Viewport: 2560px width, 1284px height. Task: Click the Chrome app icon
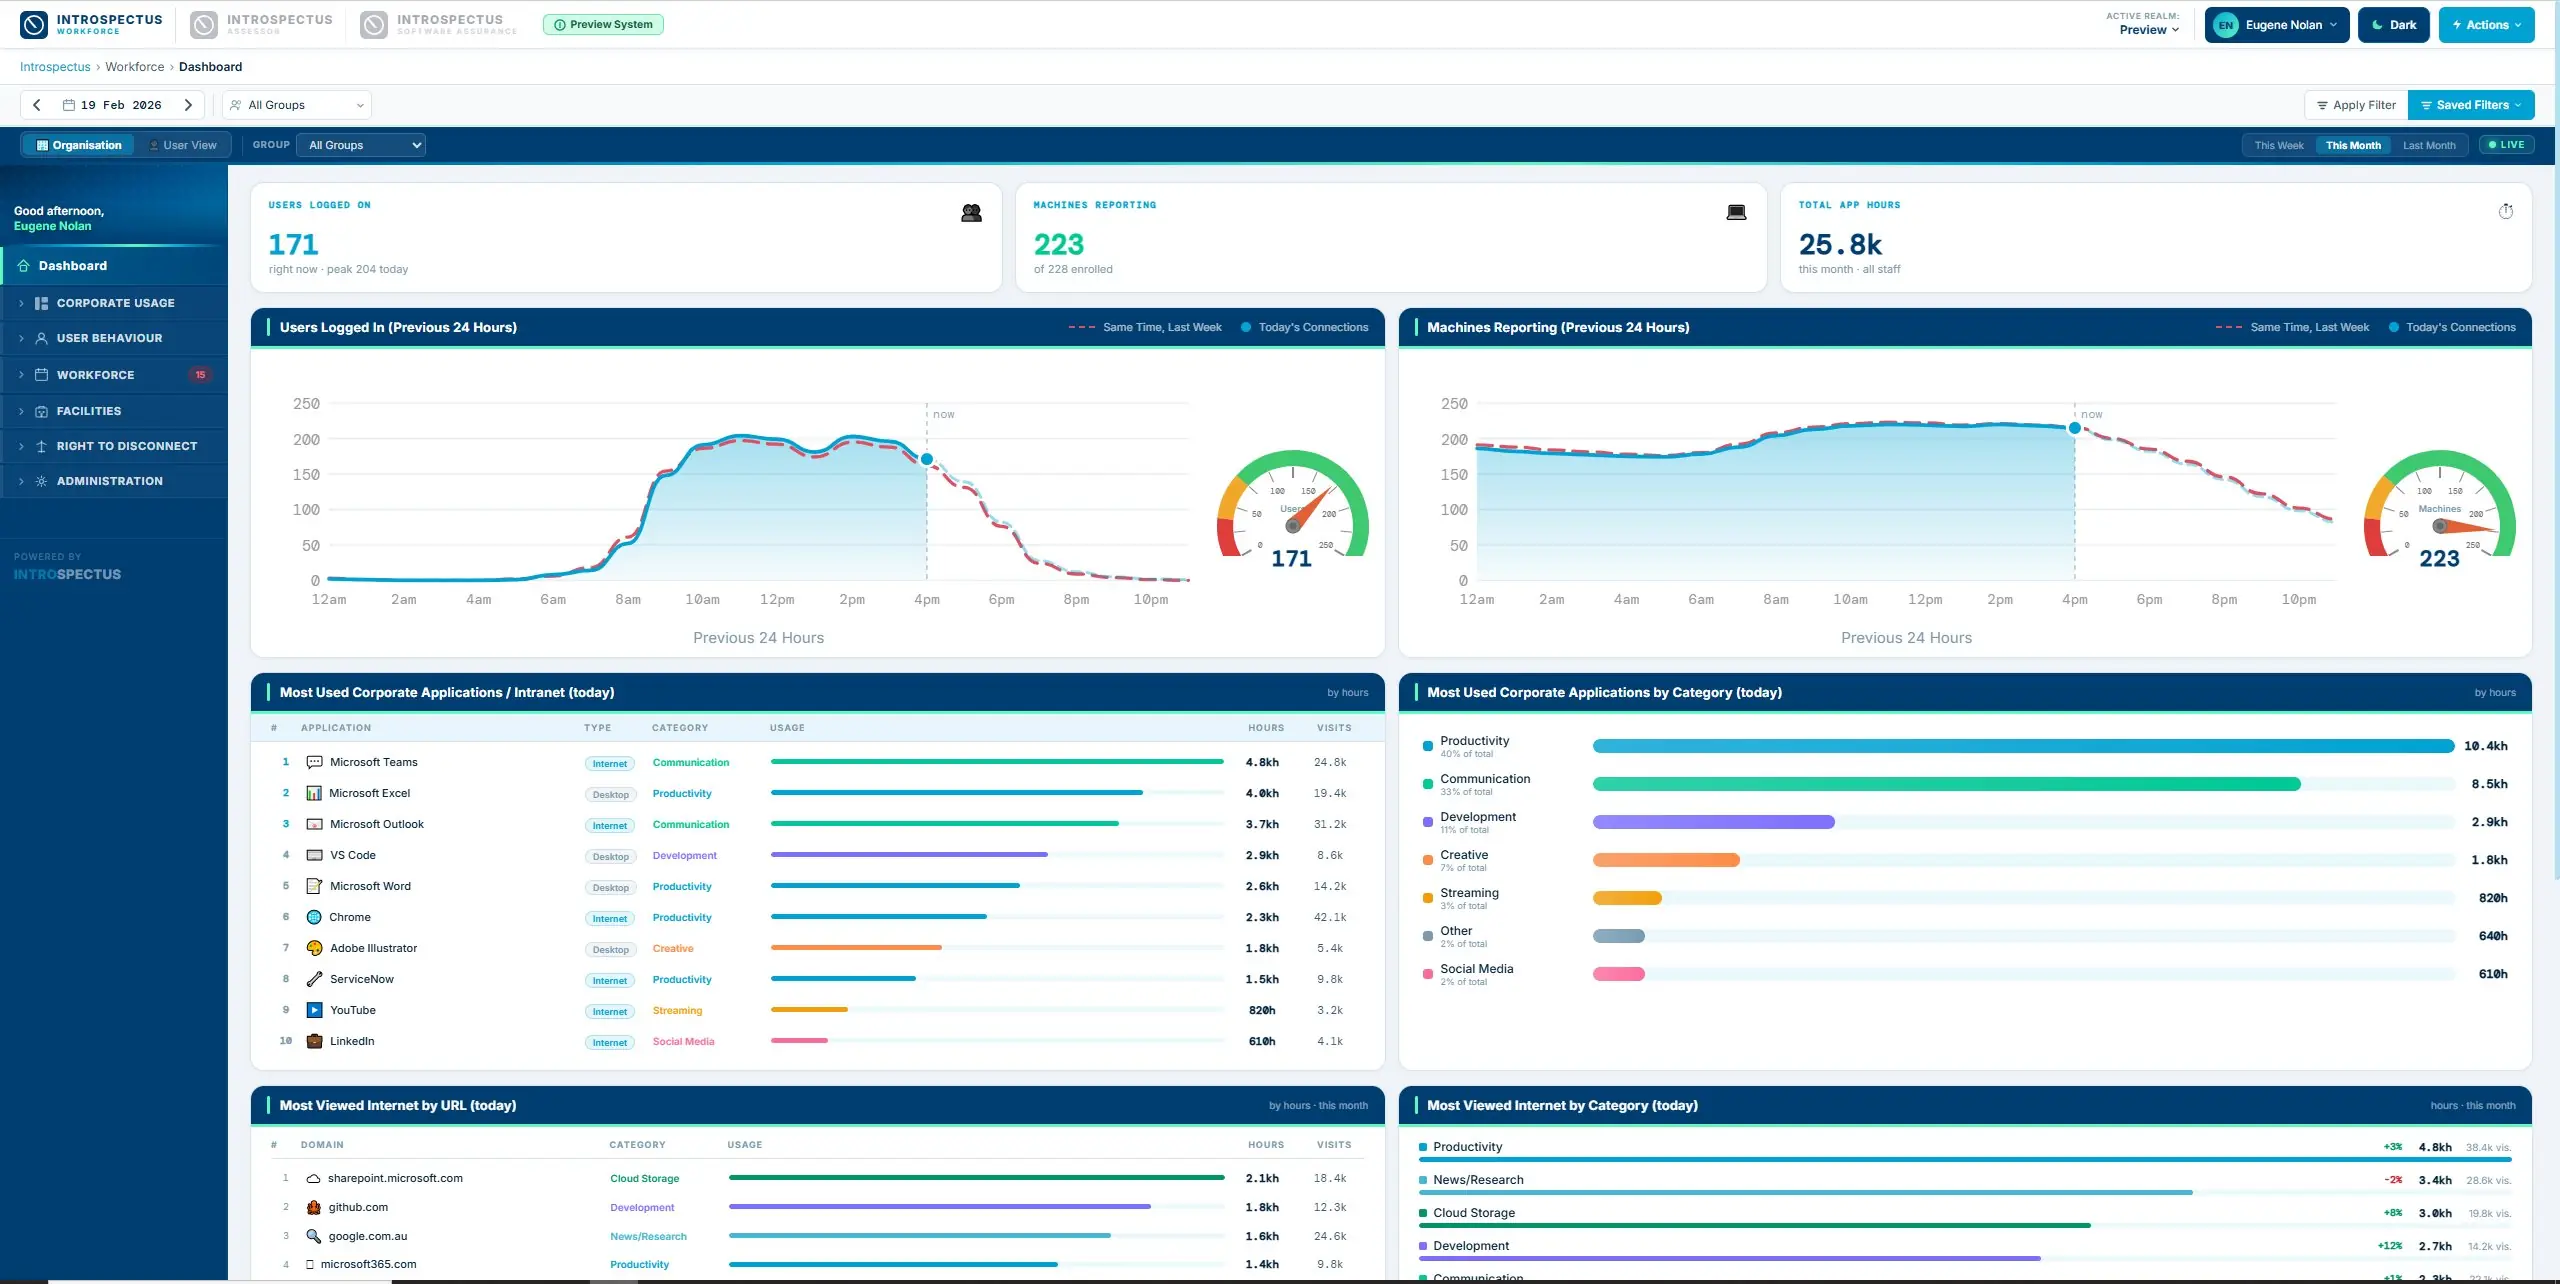(314, 917)
